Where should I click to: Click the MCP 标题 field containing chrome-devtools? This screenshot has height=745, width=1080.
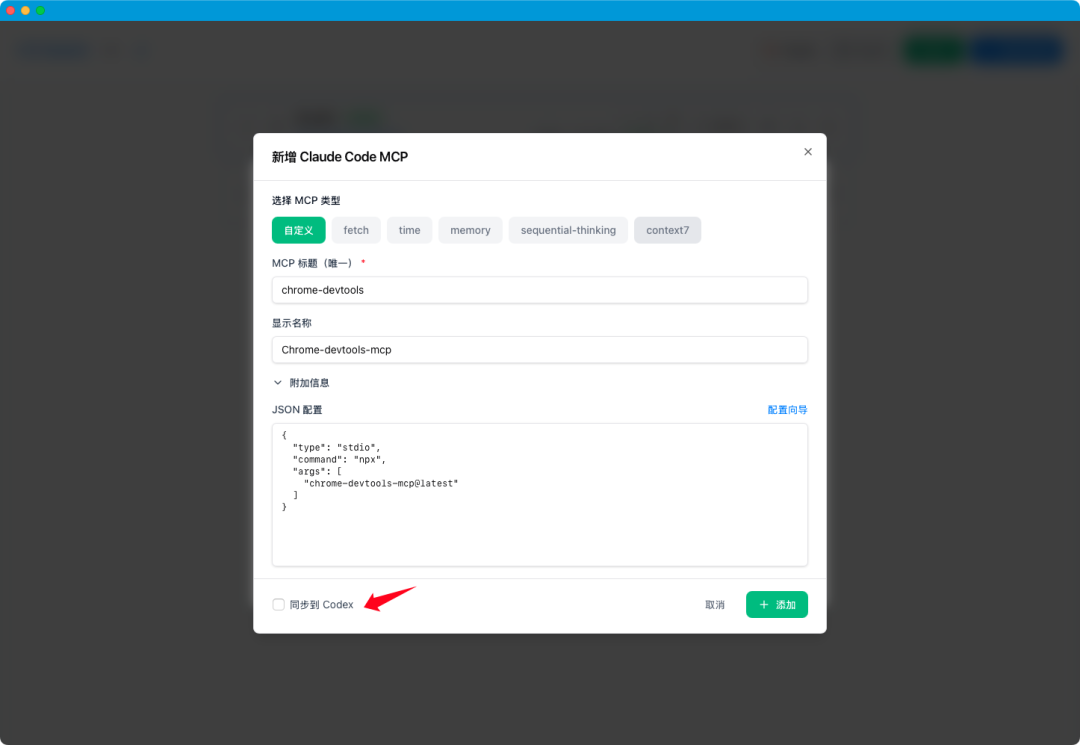coord(539,290)
